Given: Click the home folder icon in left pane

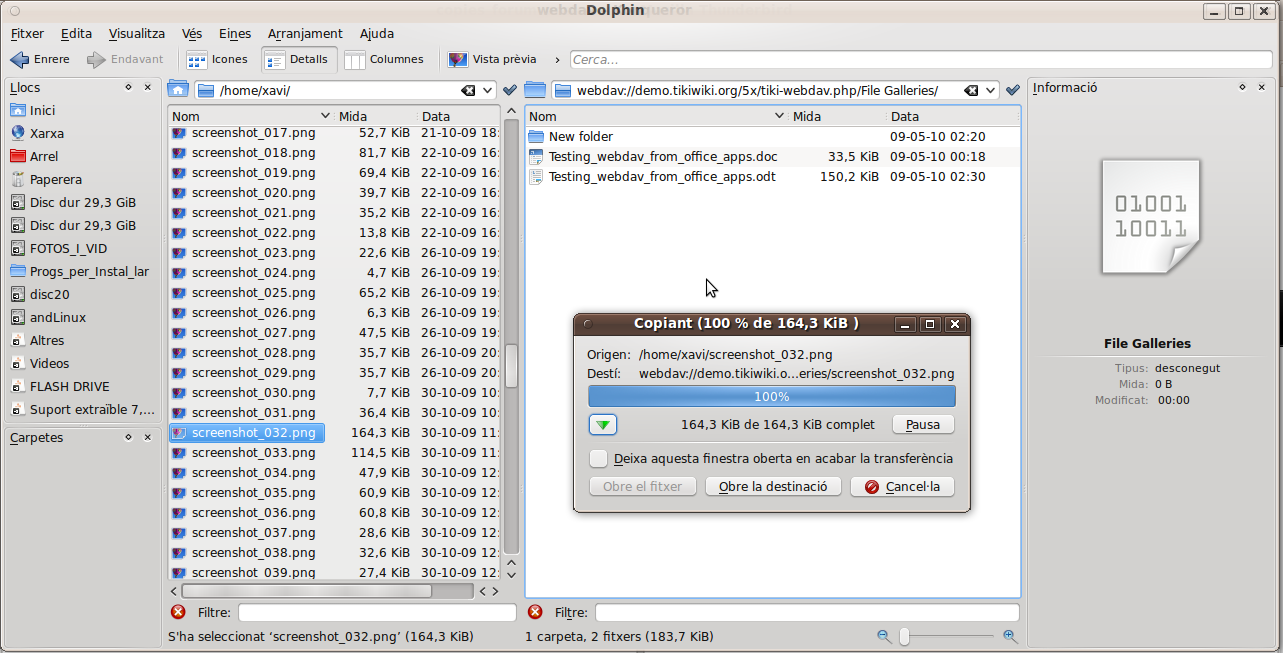Looking at the screenshot, I should pos(178,90).
